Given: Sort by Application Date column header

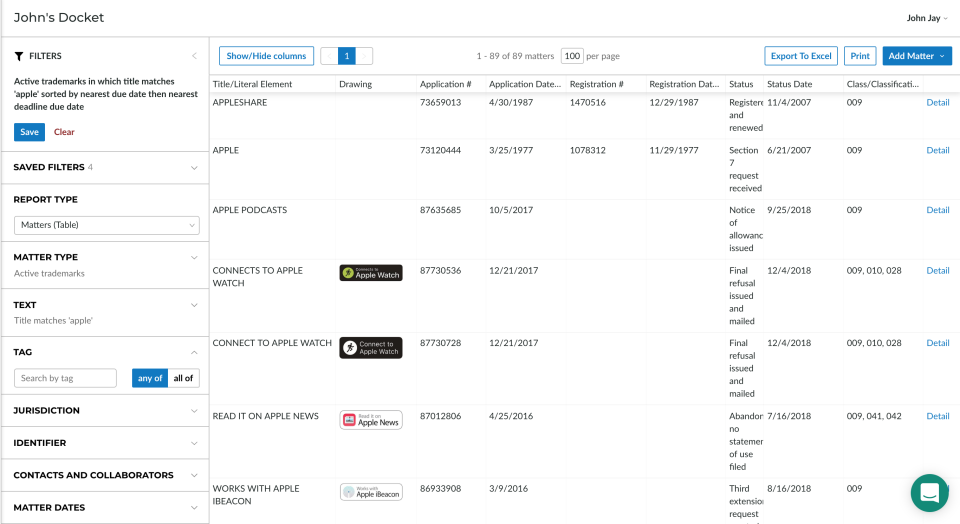Looking at the screenshot, I should tap(525, 84).
